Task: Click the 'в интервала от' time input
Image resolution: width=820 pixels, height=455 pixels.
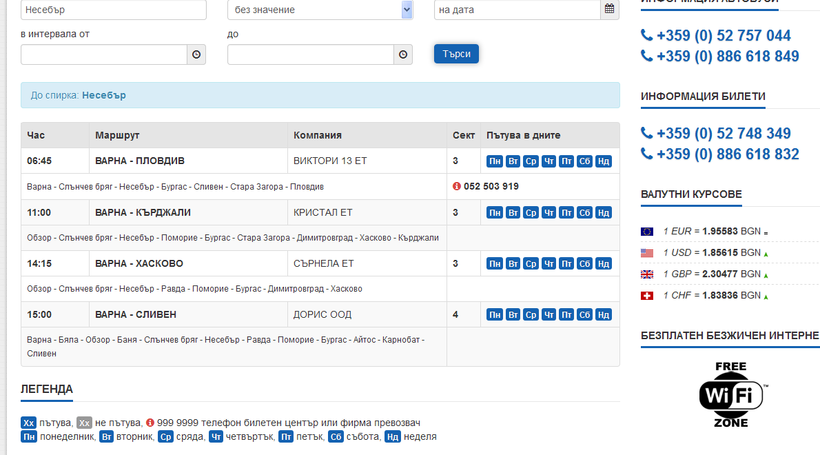Action: (104, 55)
